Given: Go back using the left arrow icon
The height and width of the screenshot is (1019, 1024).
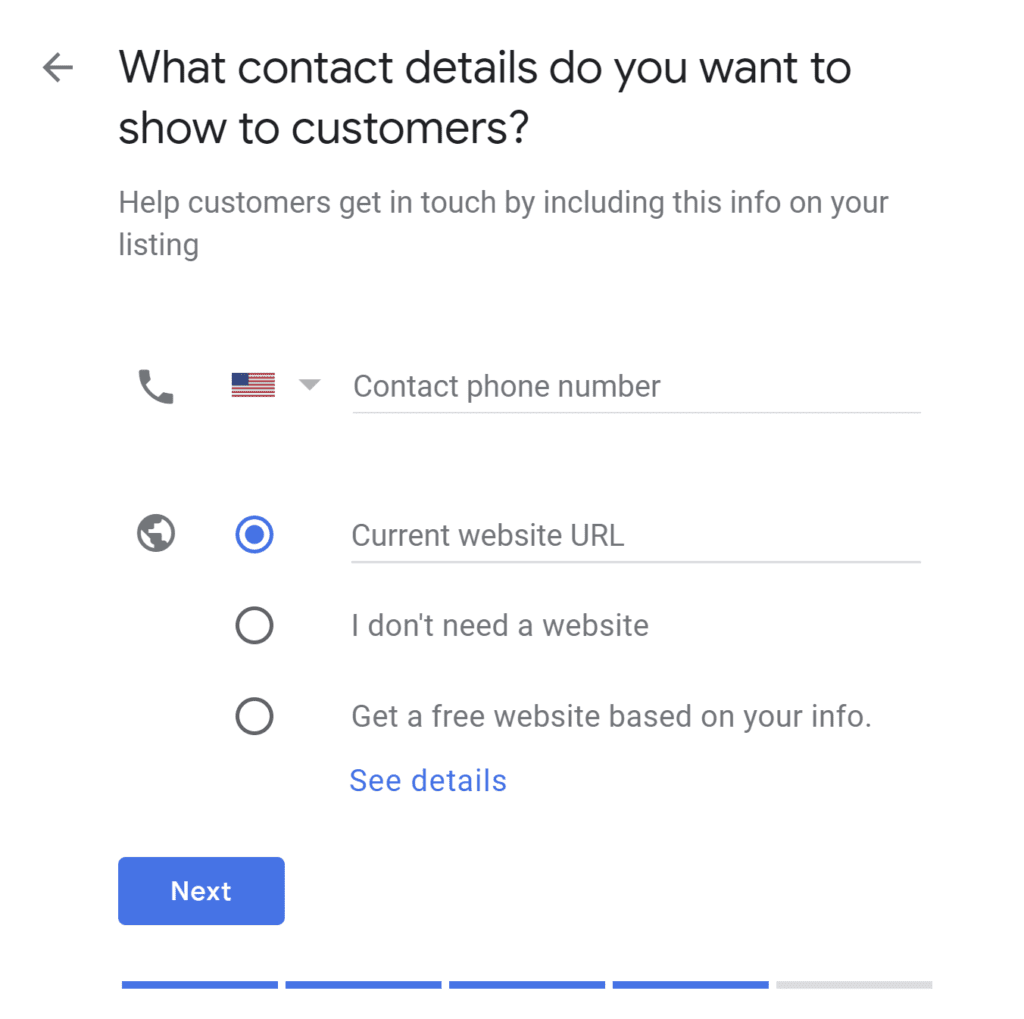Looking at the screenshot, I should [x=57, y=67].
